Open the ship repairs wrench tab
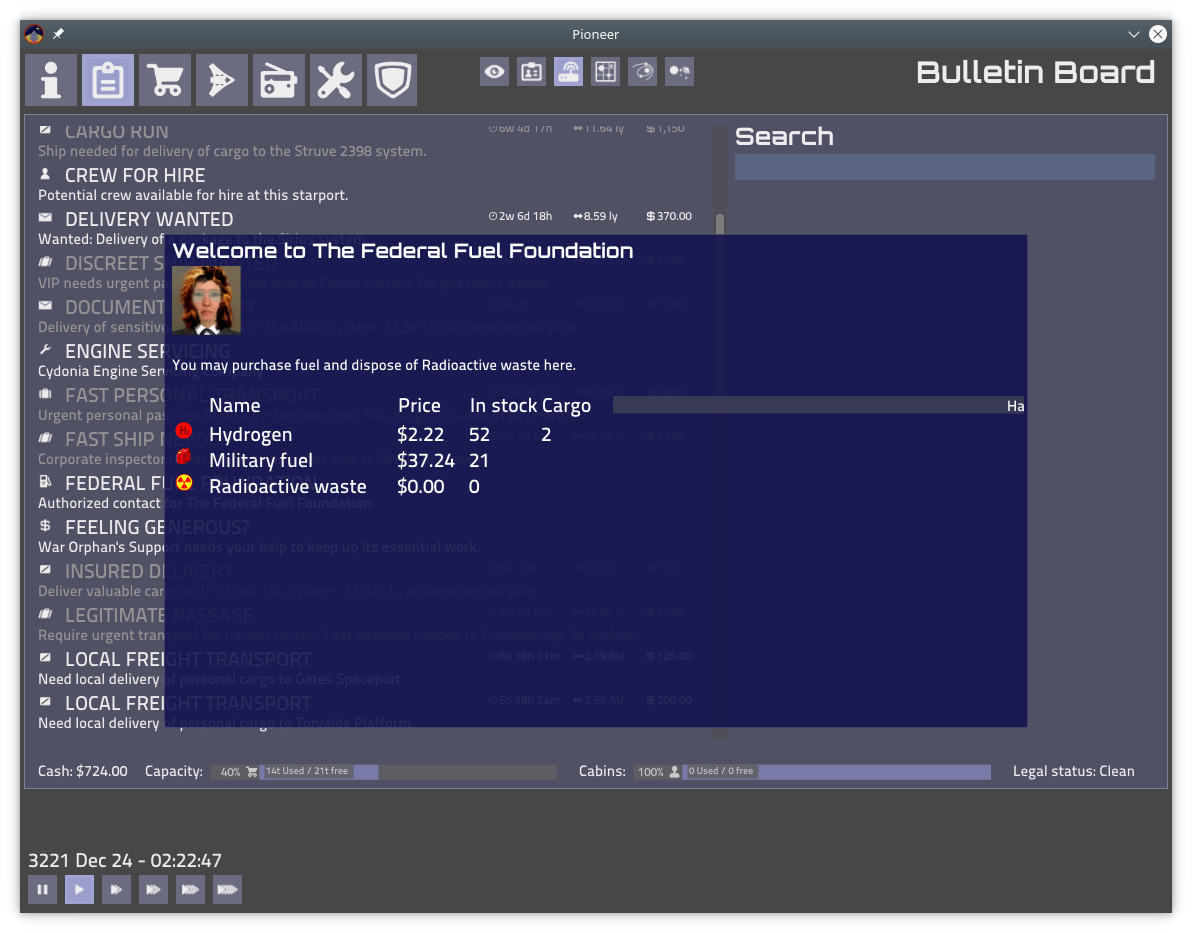 coord(335,80)
